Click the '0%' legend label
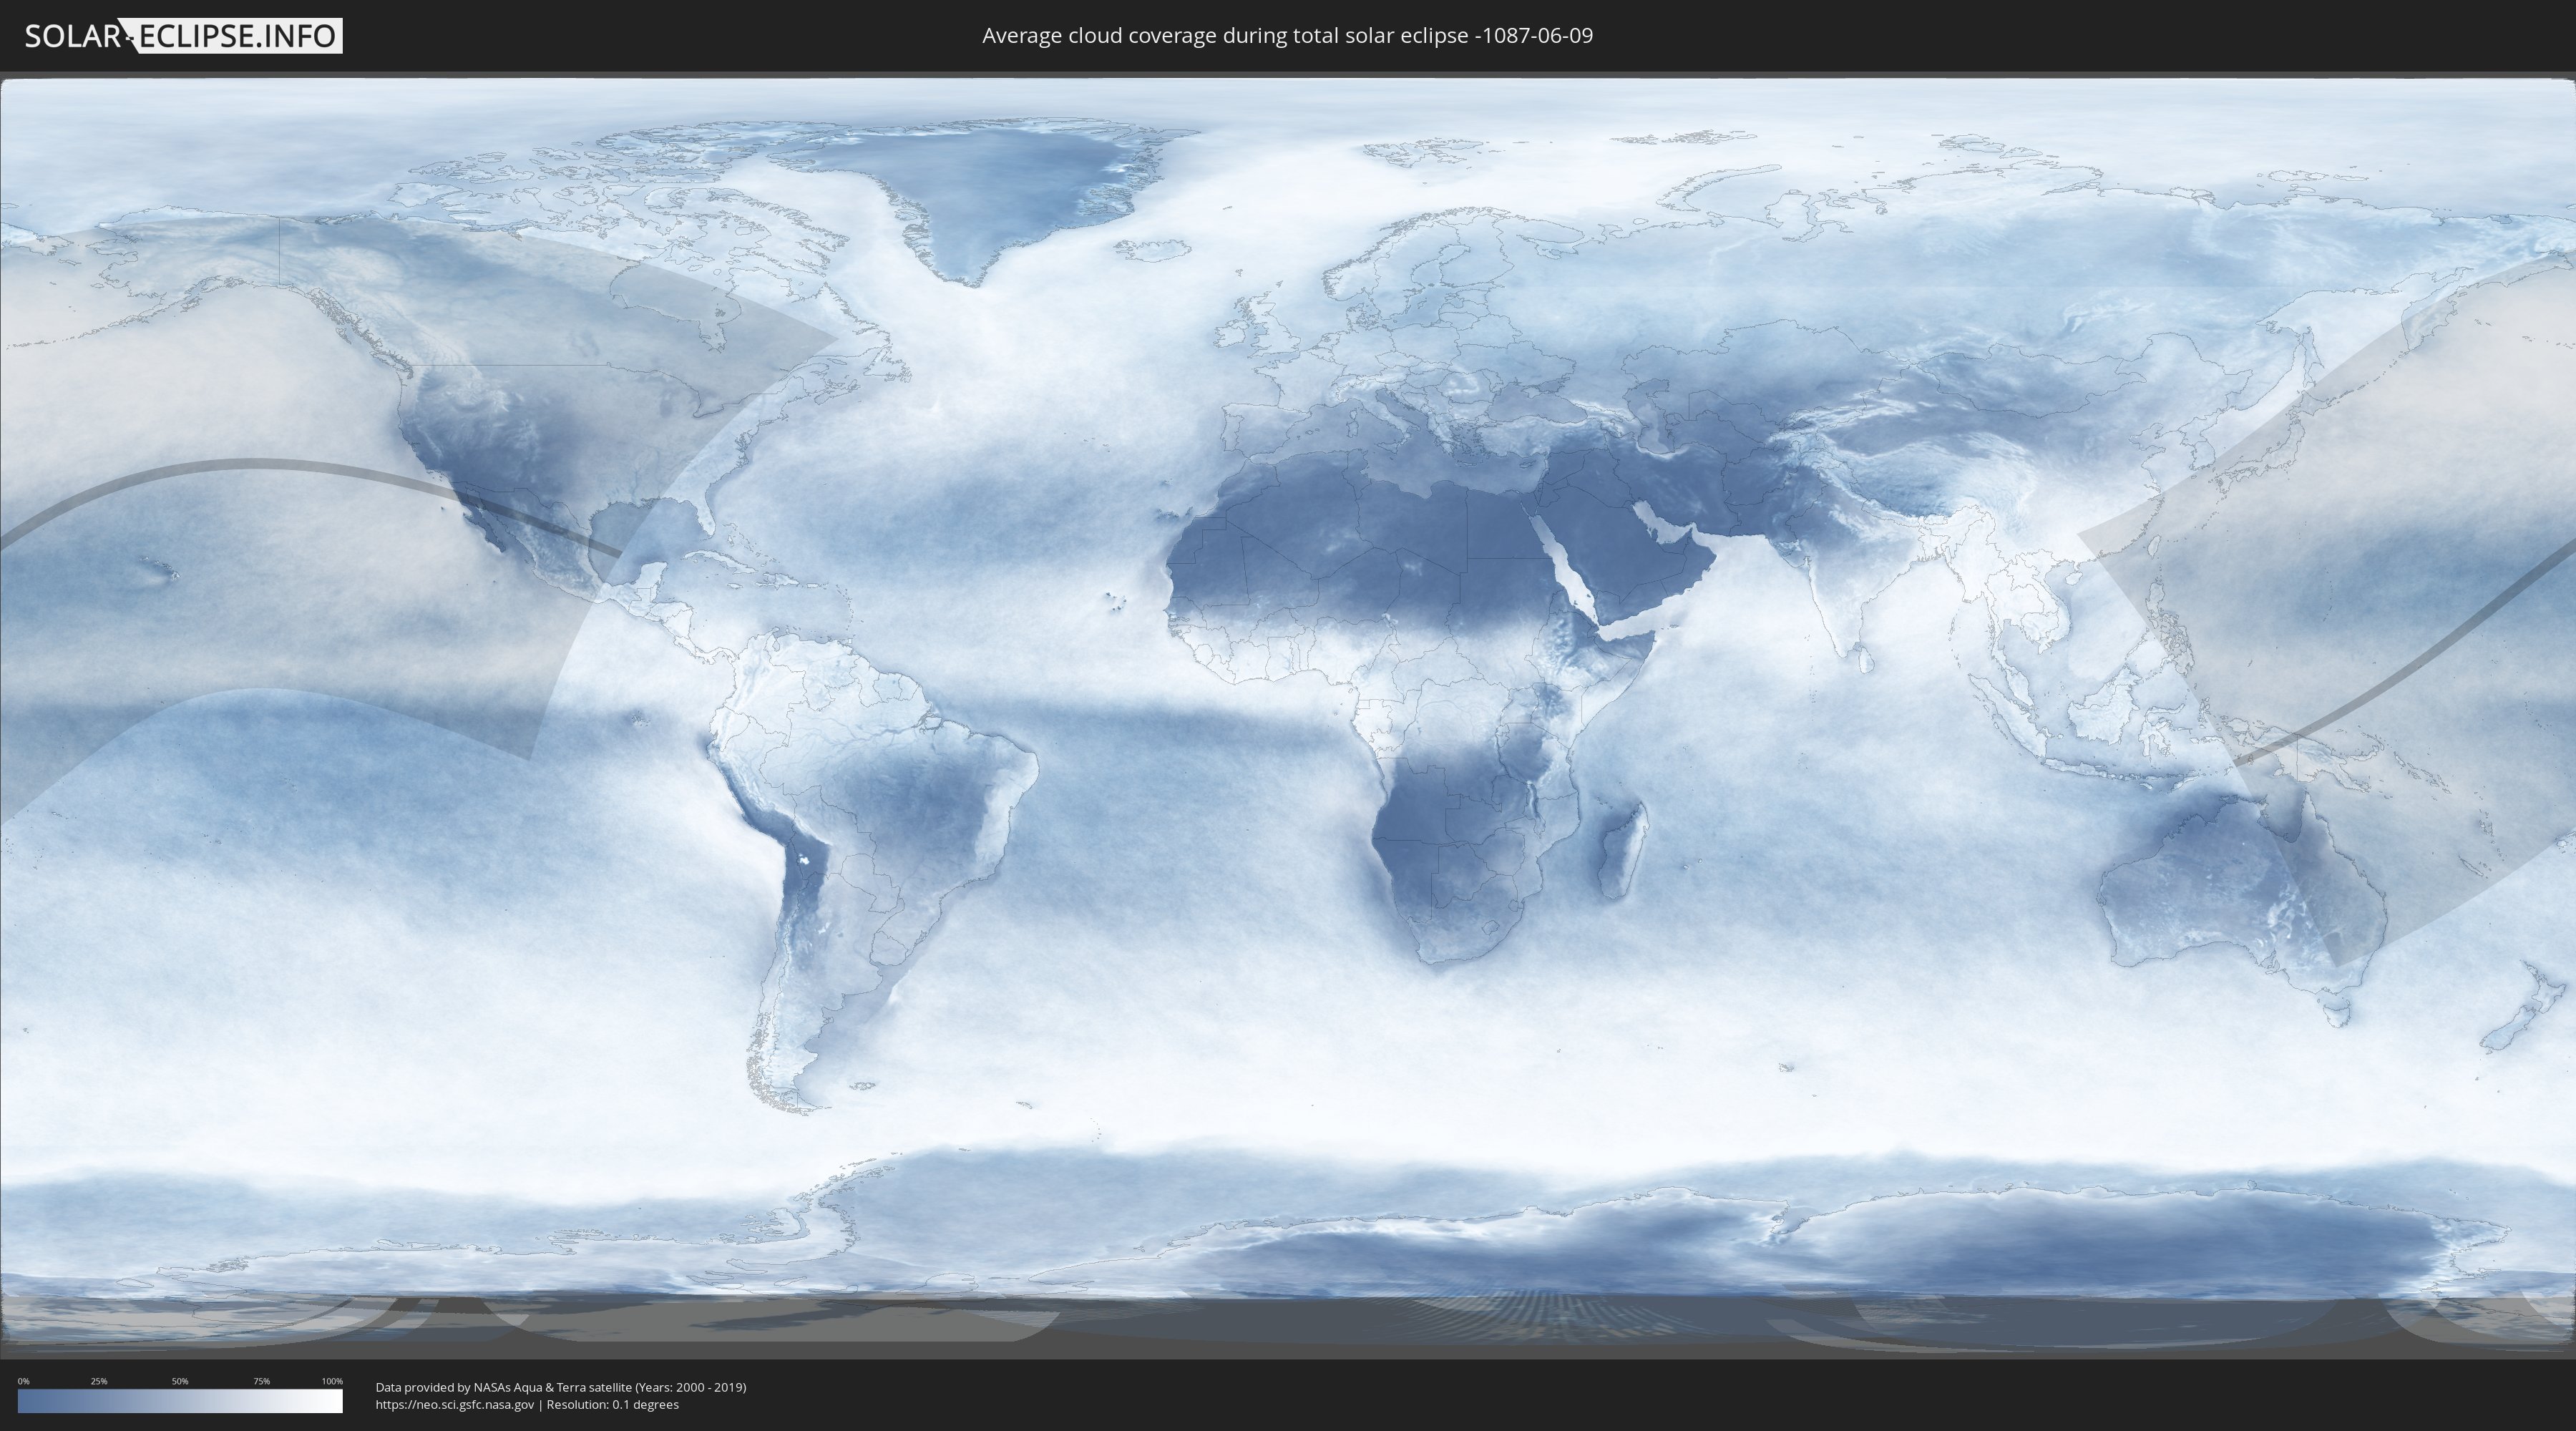The width and height of the screenshot is (2576, 1431). (24, 1381)
